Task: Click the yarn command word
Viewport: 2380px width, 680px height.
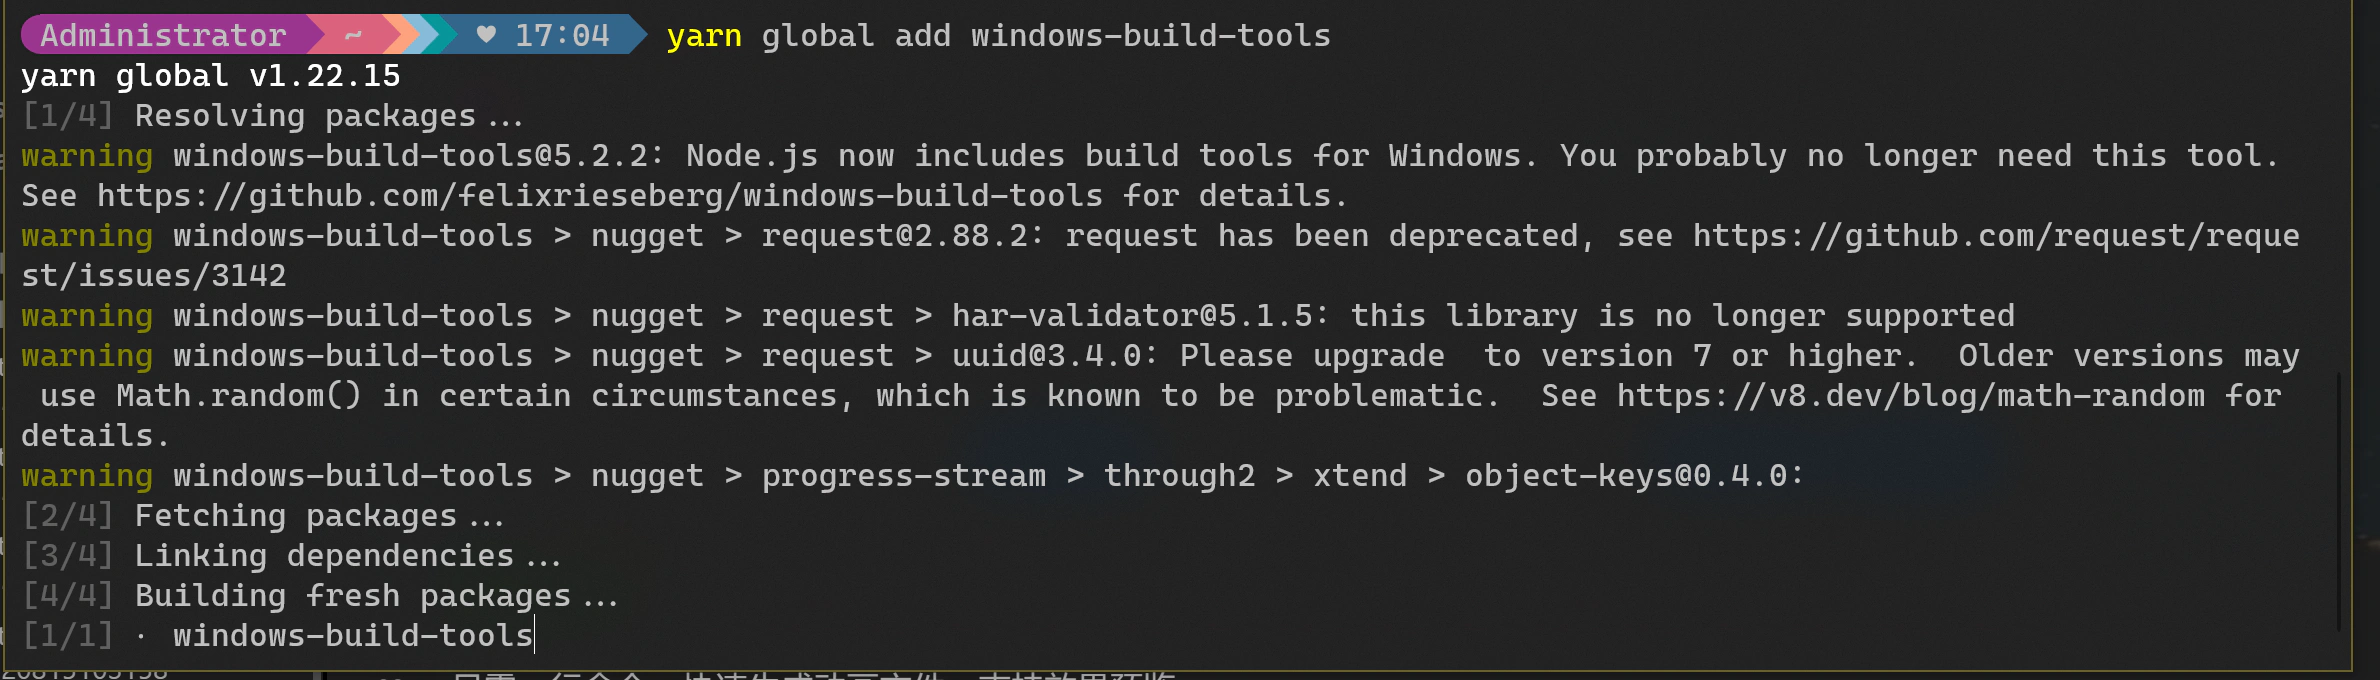Action: [704, 36]
